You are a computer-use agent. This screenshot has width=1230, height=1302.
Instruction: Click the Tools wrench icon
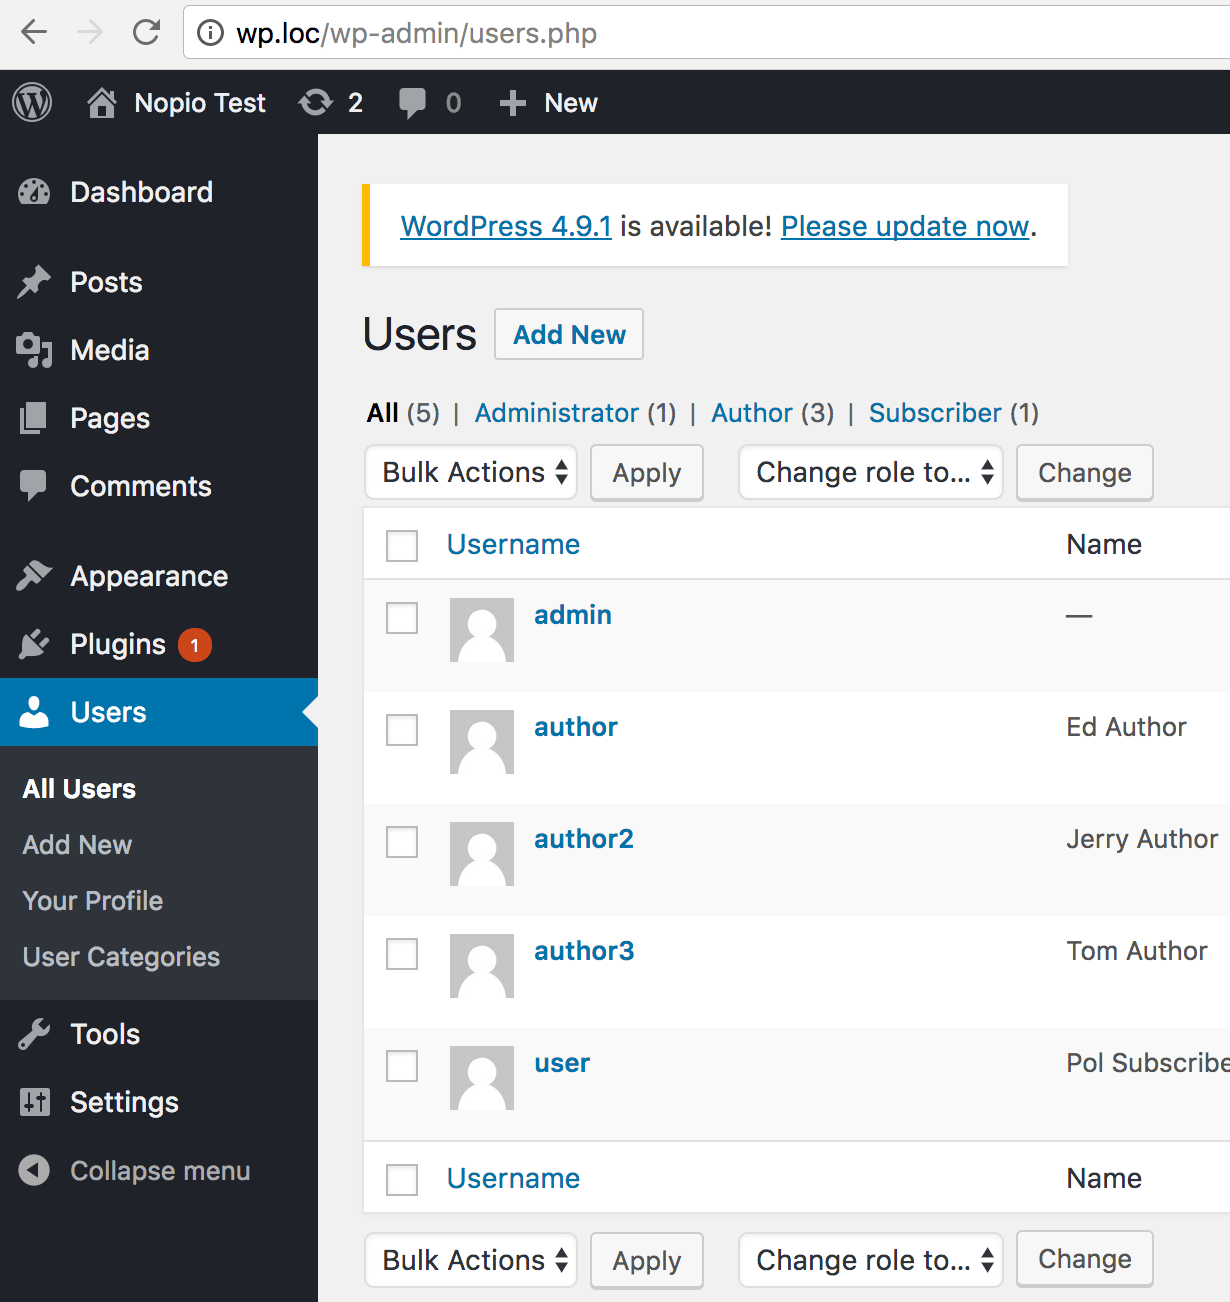click(x=34, y=1034)
